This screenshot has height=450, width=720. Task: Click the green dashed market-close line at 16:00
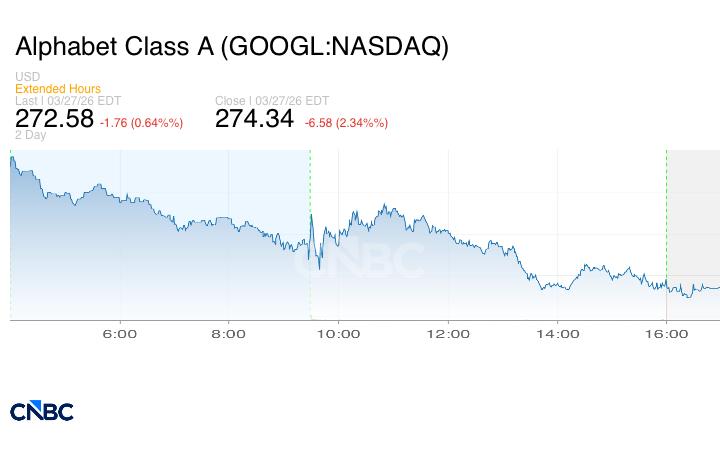[666, 200]
